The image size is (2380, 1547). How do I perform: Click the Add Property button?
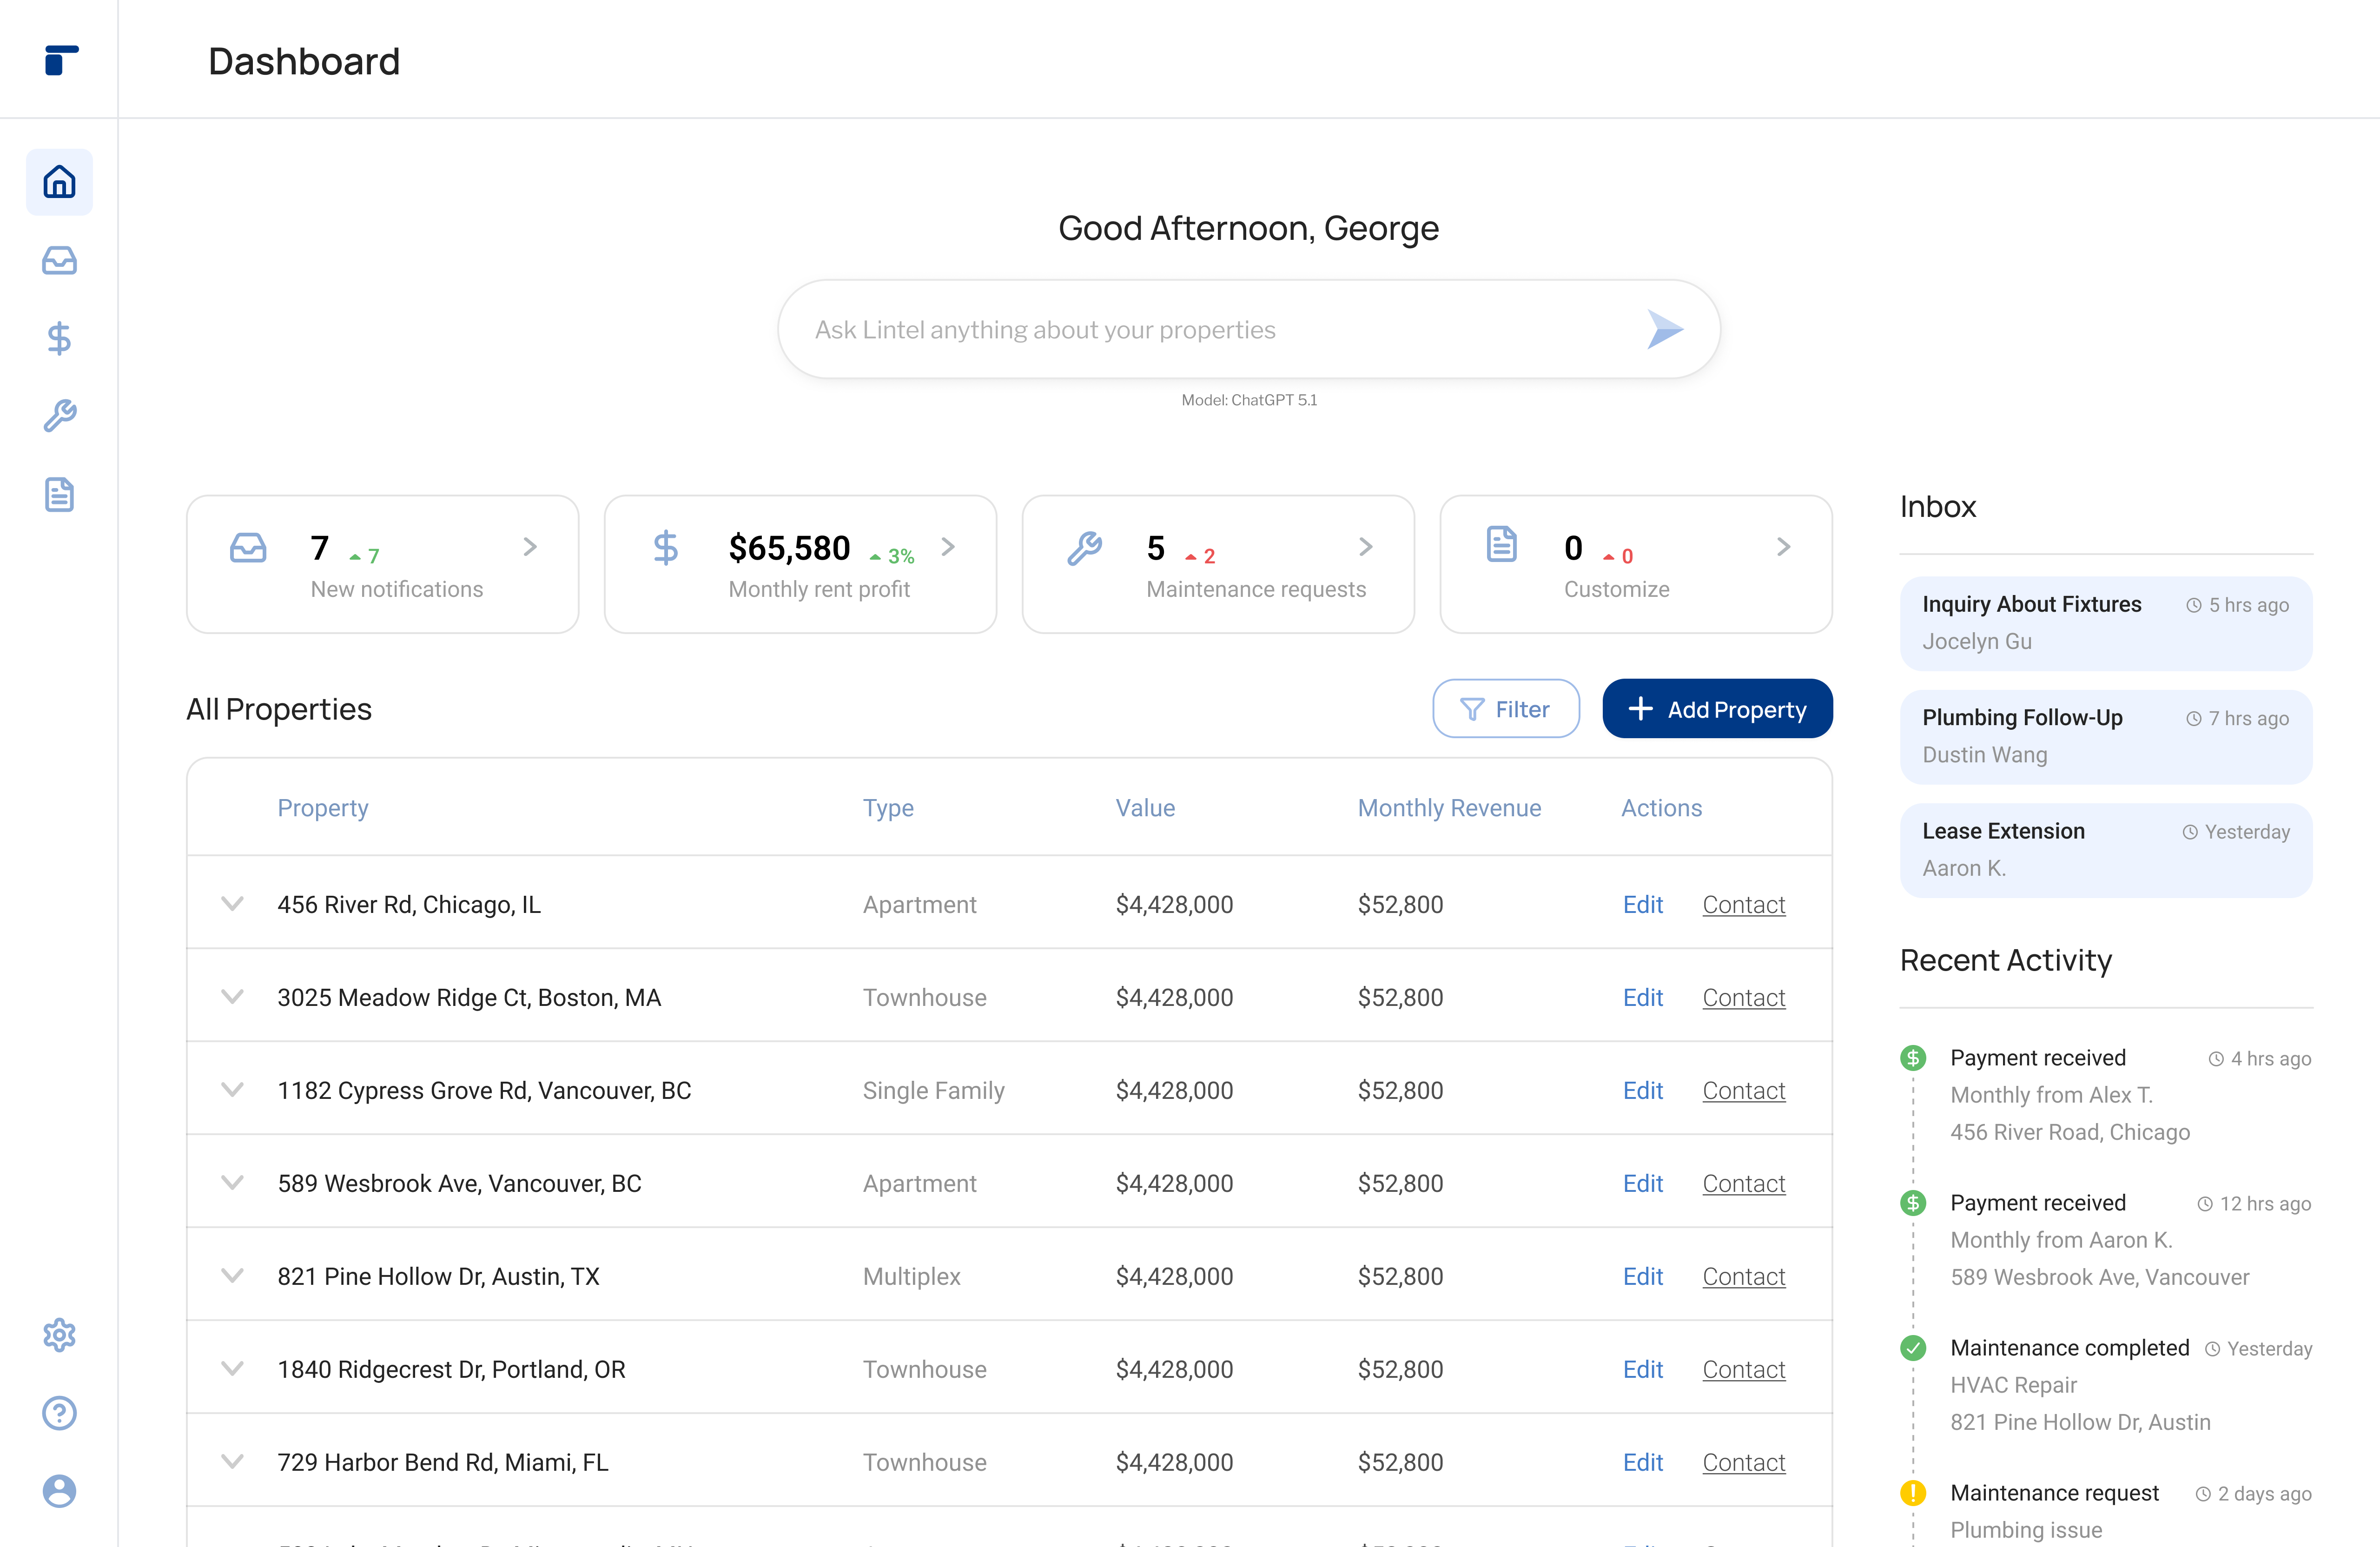click(1717, 708)
